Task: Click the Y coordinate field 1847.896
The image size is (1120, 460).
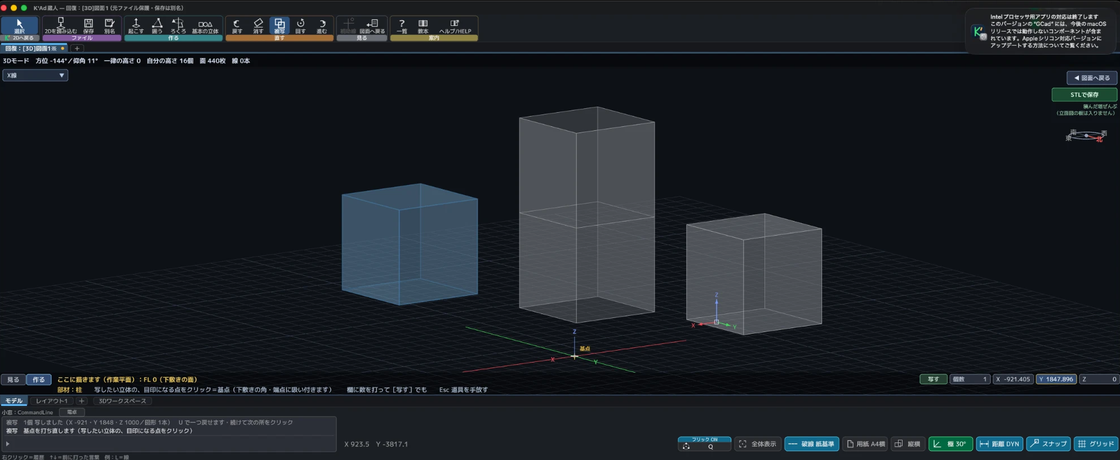Action: pyautogui.click(x=1056, y=379)
